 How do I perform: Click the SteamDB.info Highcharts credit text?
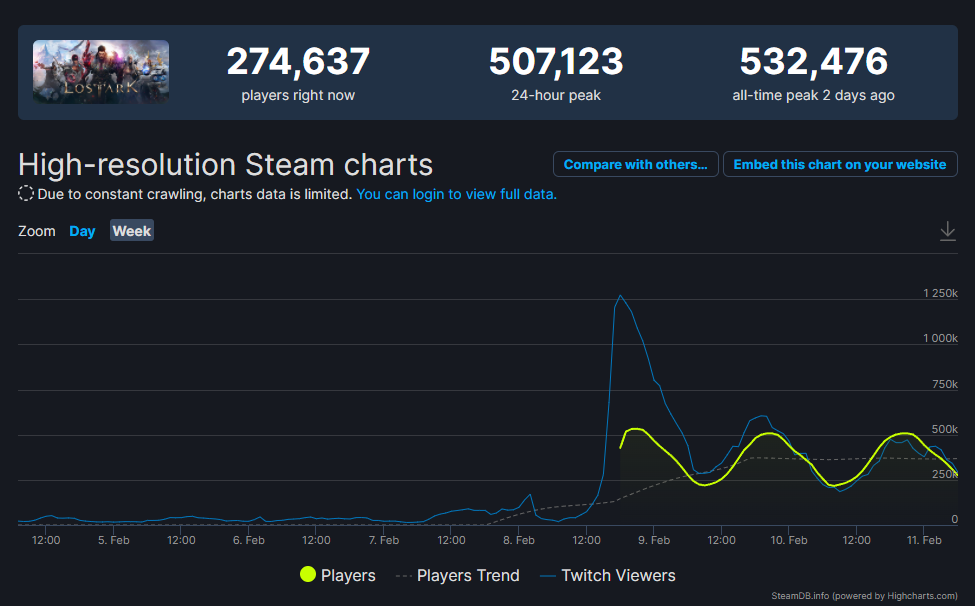(x=864, y=595)
